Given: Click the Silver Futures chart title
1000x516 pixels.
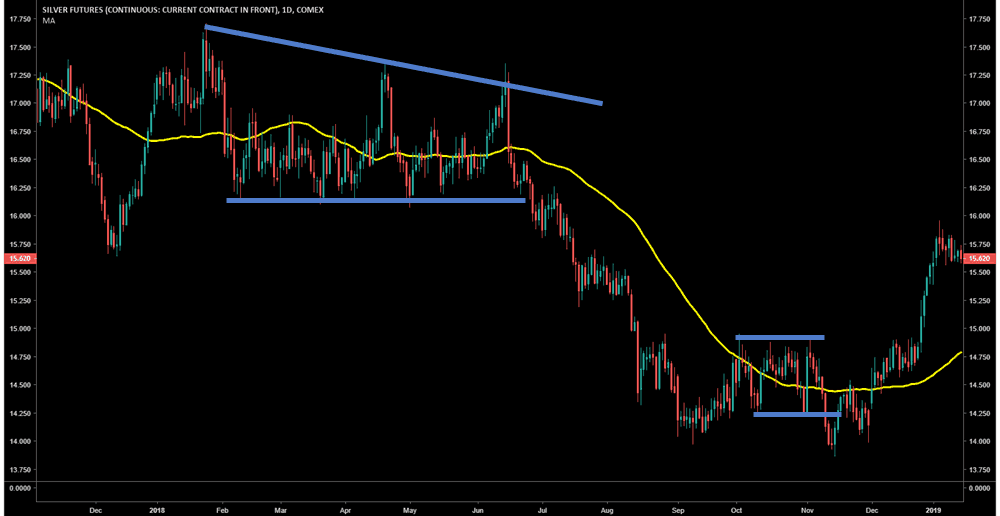Looking at the screenshot, I should point(183,11).
